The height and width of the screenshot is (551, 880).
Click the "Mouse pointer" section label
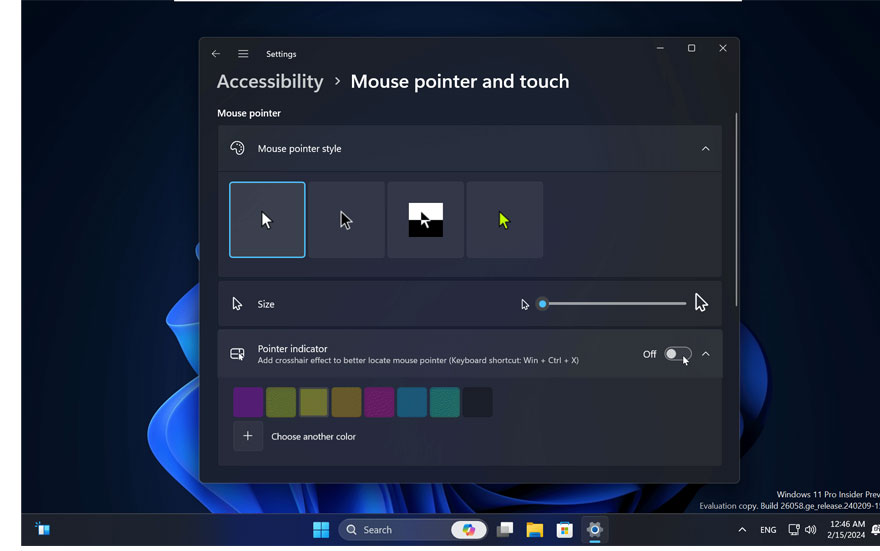[249, 113]
